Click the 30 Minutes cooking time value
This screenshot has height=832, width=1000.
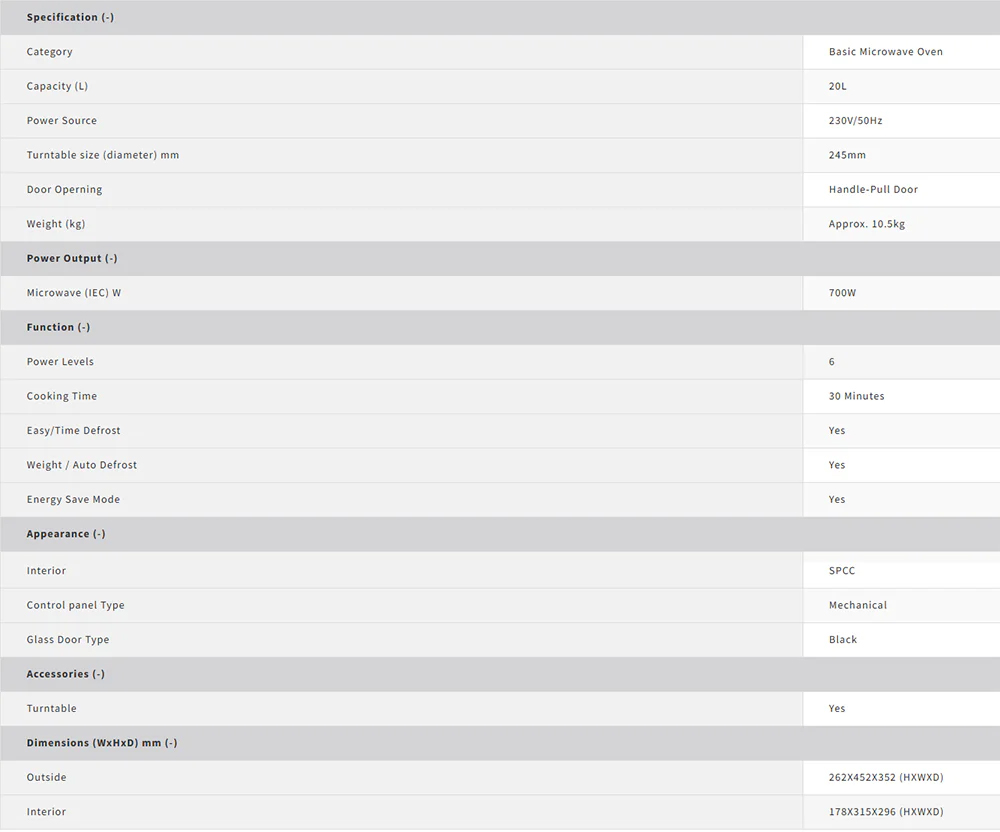pos(856,396)
